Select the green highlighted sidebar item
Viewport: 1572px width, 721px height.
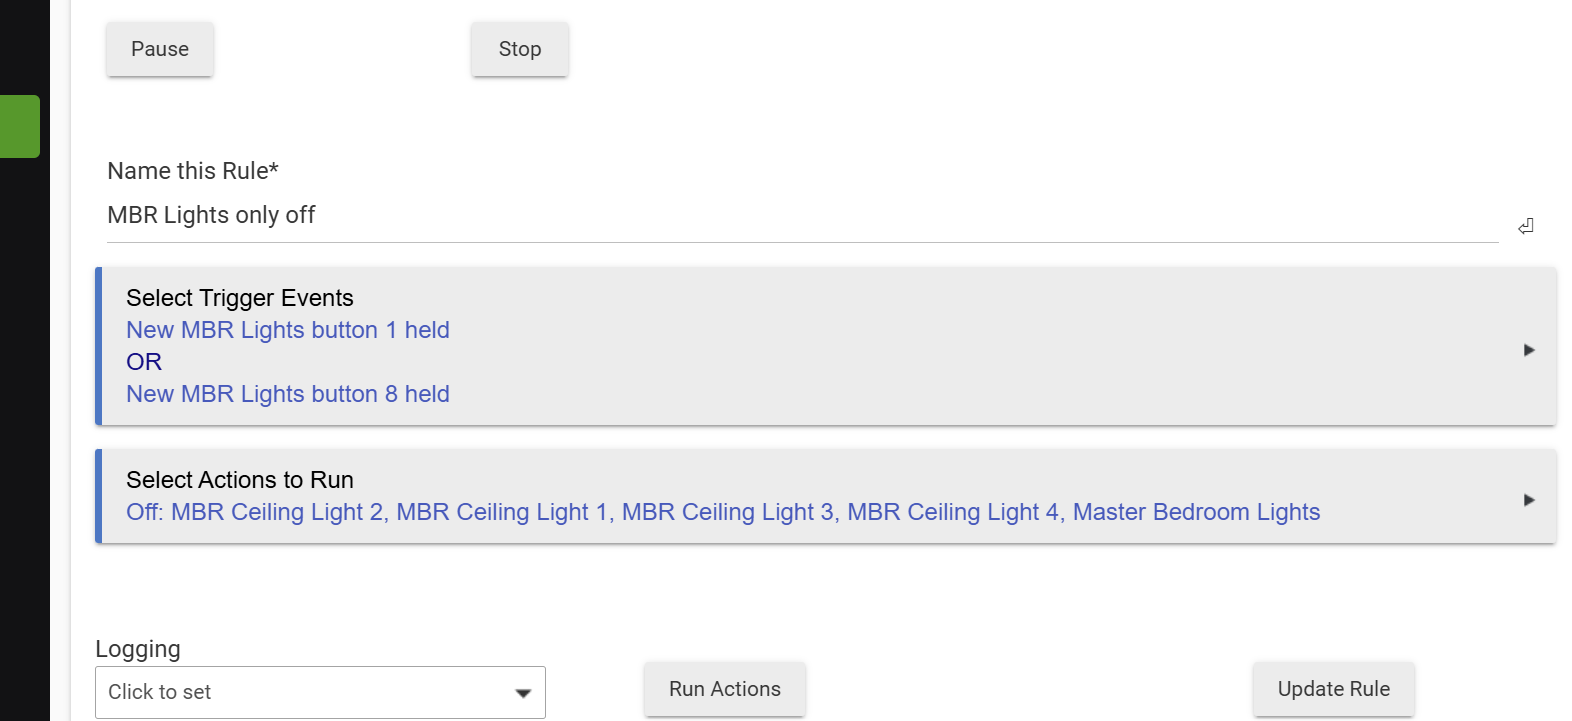[x=20, y=126]
